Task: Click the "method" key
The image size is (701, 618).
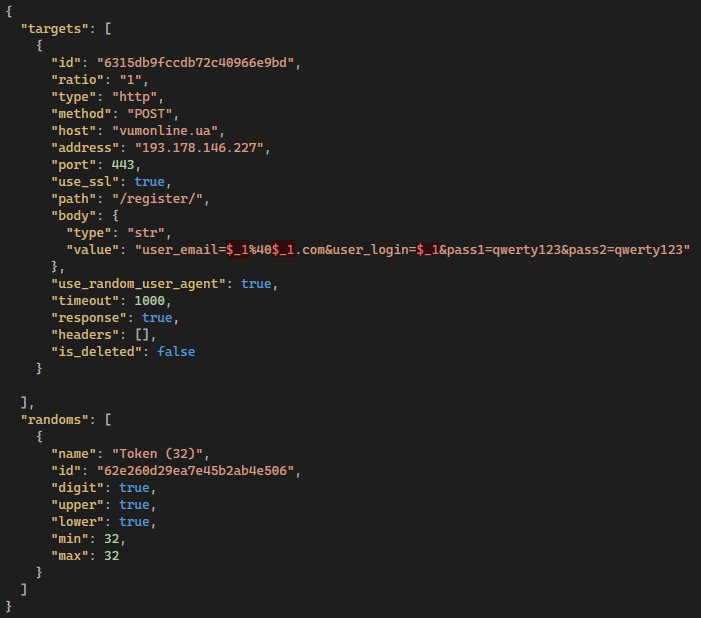Action: tap(81, 114)
